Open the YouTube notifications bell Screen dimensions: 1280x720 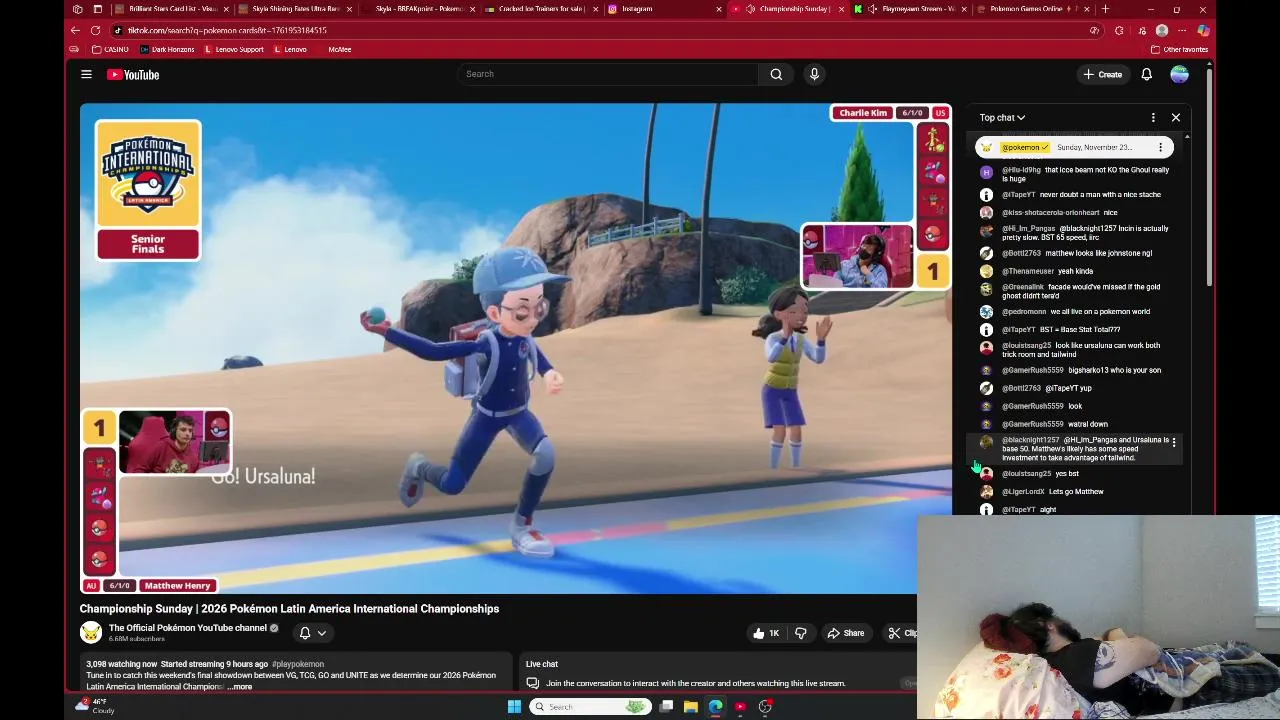(x=1147, y=74)
